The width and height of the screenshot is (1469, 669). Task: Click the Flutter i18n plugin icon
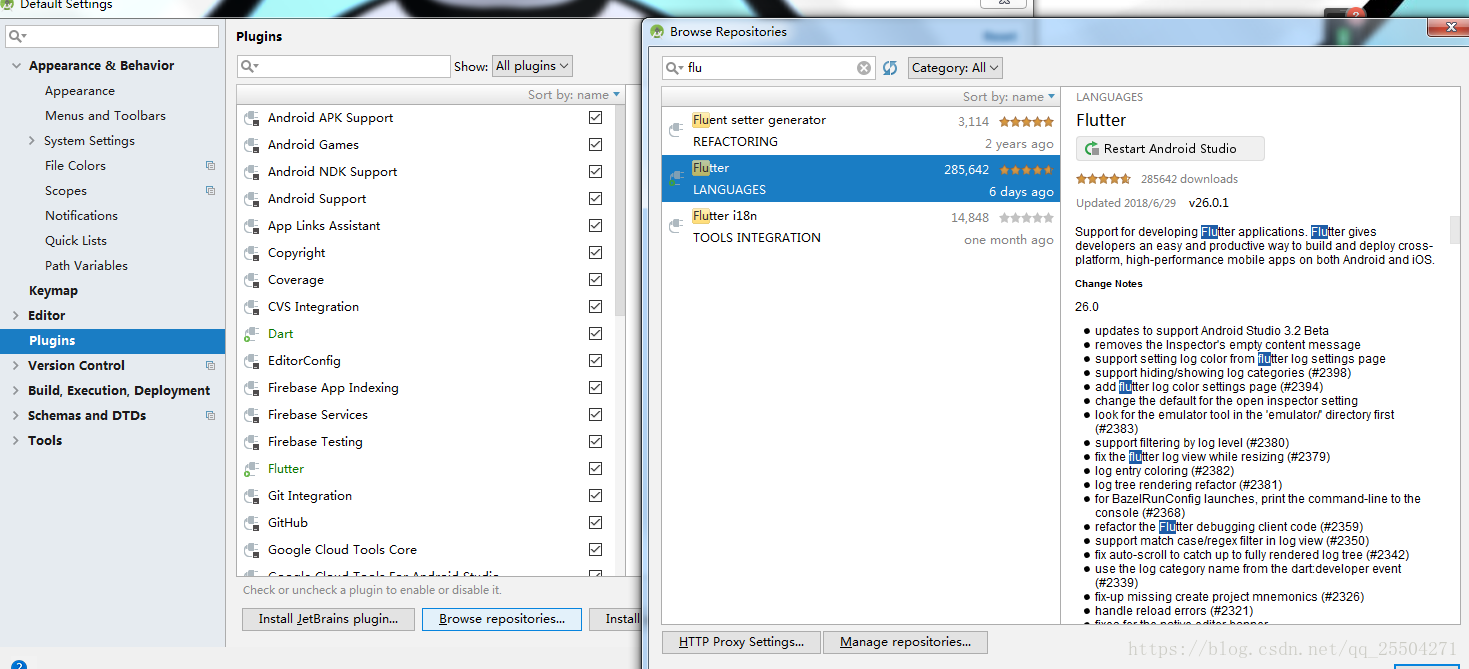click(x=677, y=227)
